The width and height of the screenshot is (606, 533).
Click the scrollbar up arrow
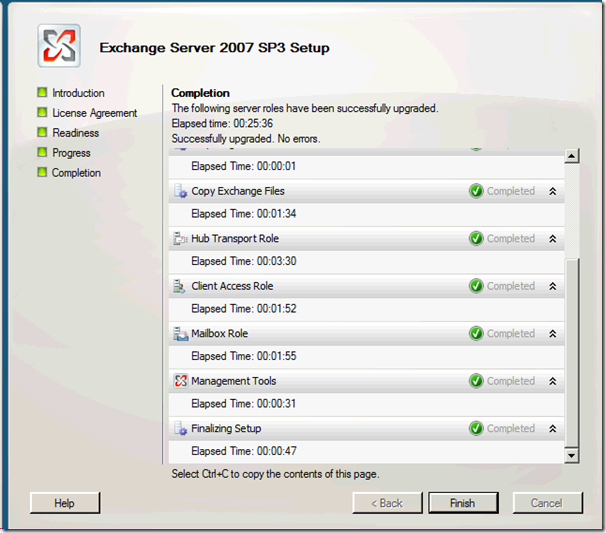[571, 156]
